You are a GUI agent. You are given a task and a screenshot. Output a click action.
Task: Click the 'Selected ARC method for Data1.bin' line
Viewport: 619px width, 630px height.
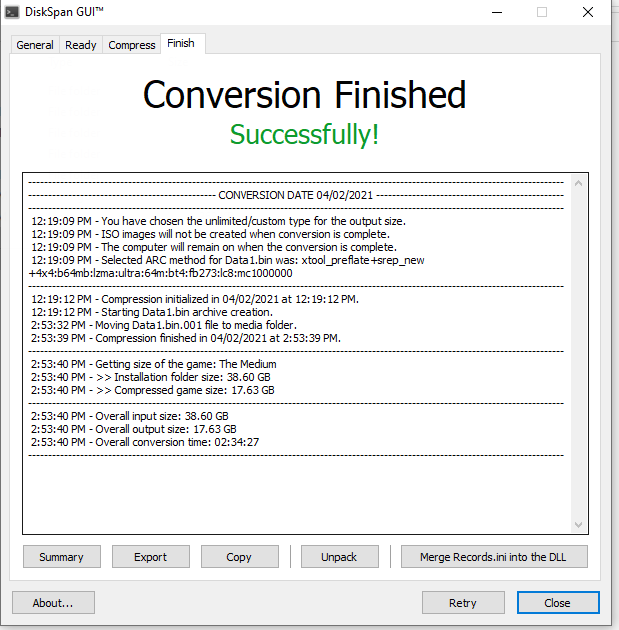pos(227,266)
